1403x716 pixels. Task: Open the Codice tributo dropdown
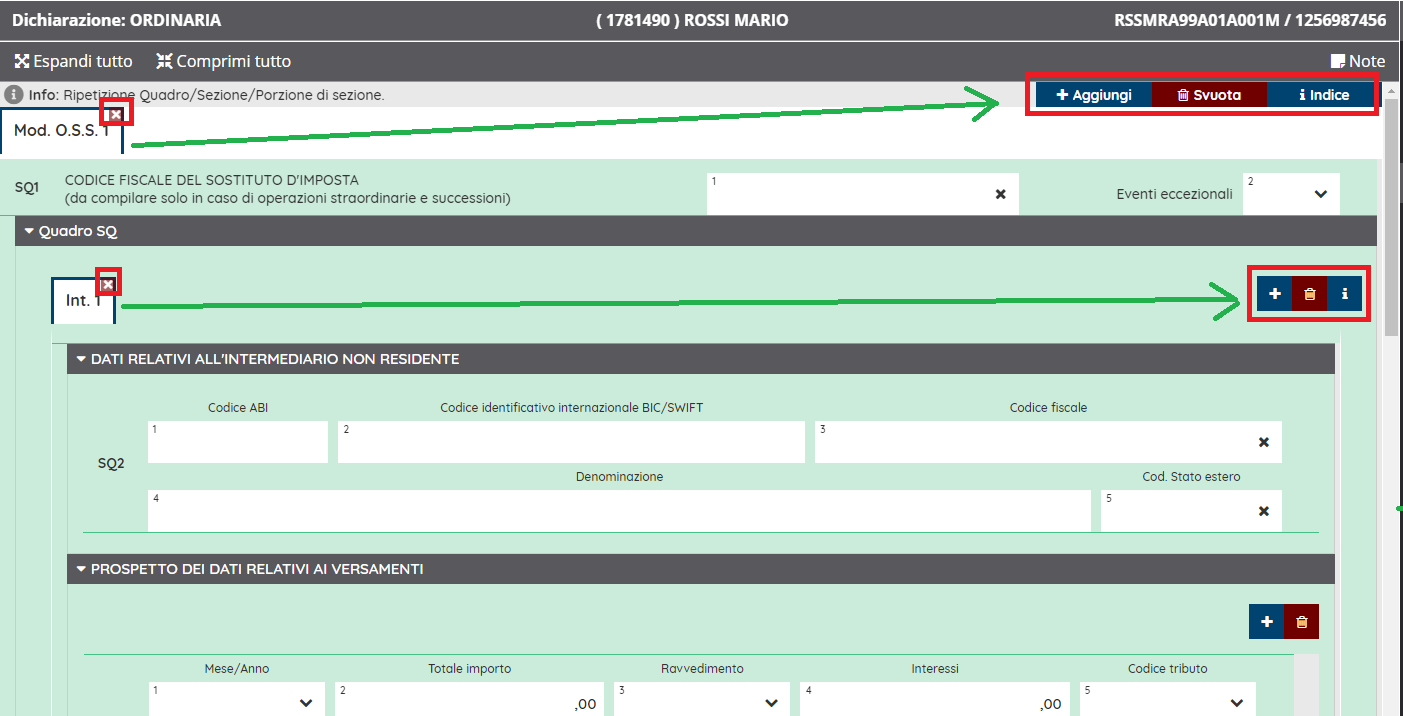coord(1236,703)
